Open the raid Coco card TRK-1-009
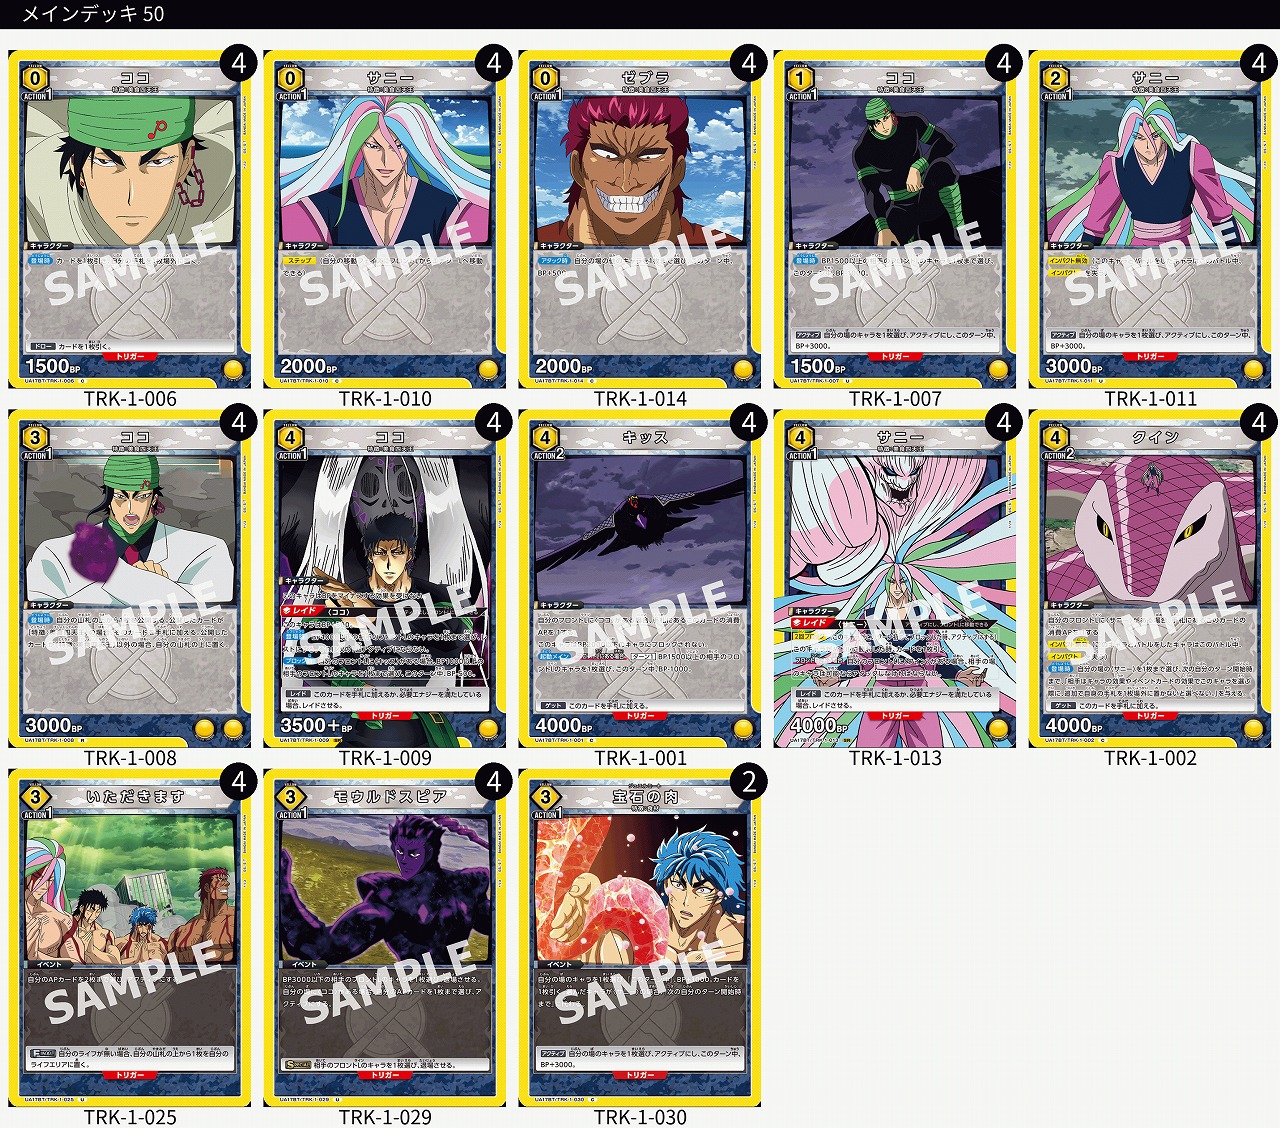1280x1128 pixels. pos(385,579)
